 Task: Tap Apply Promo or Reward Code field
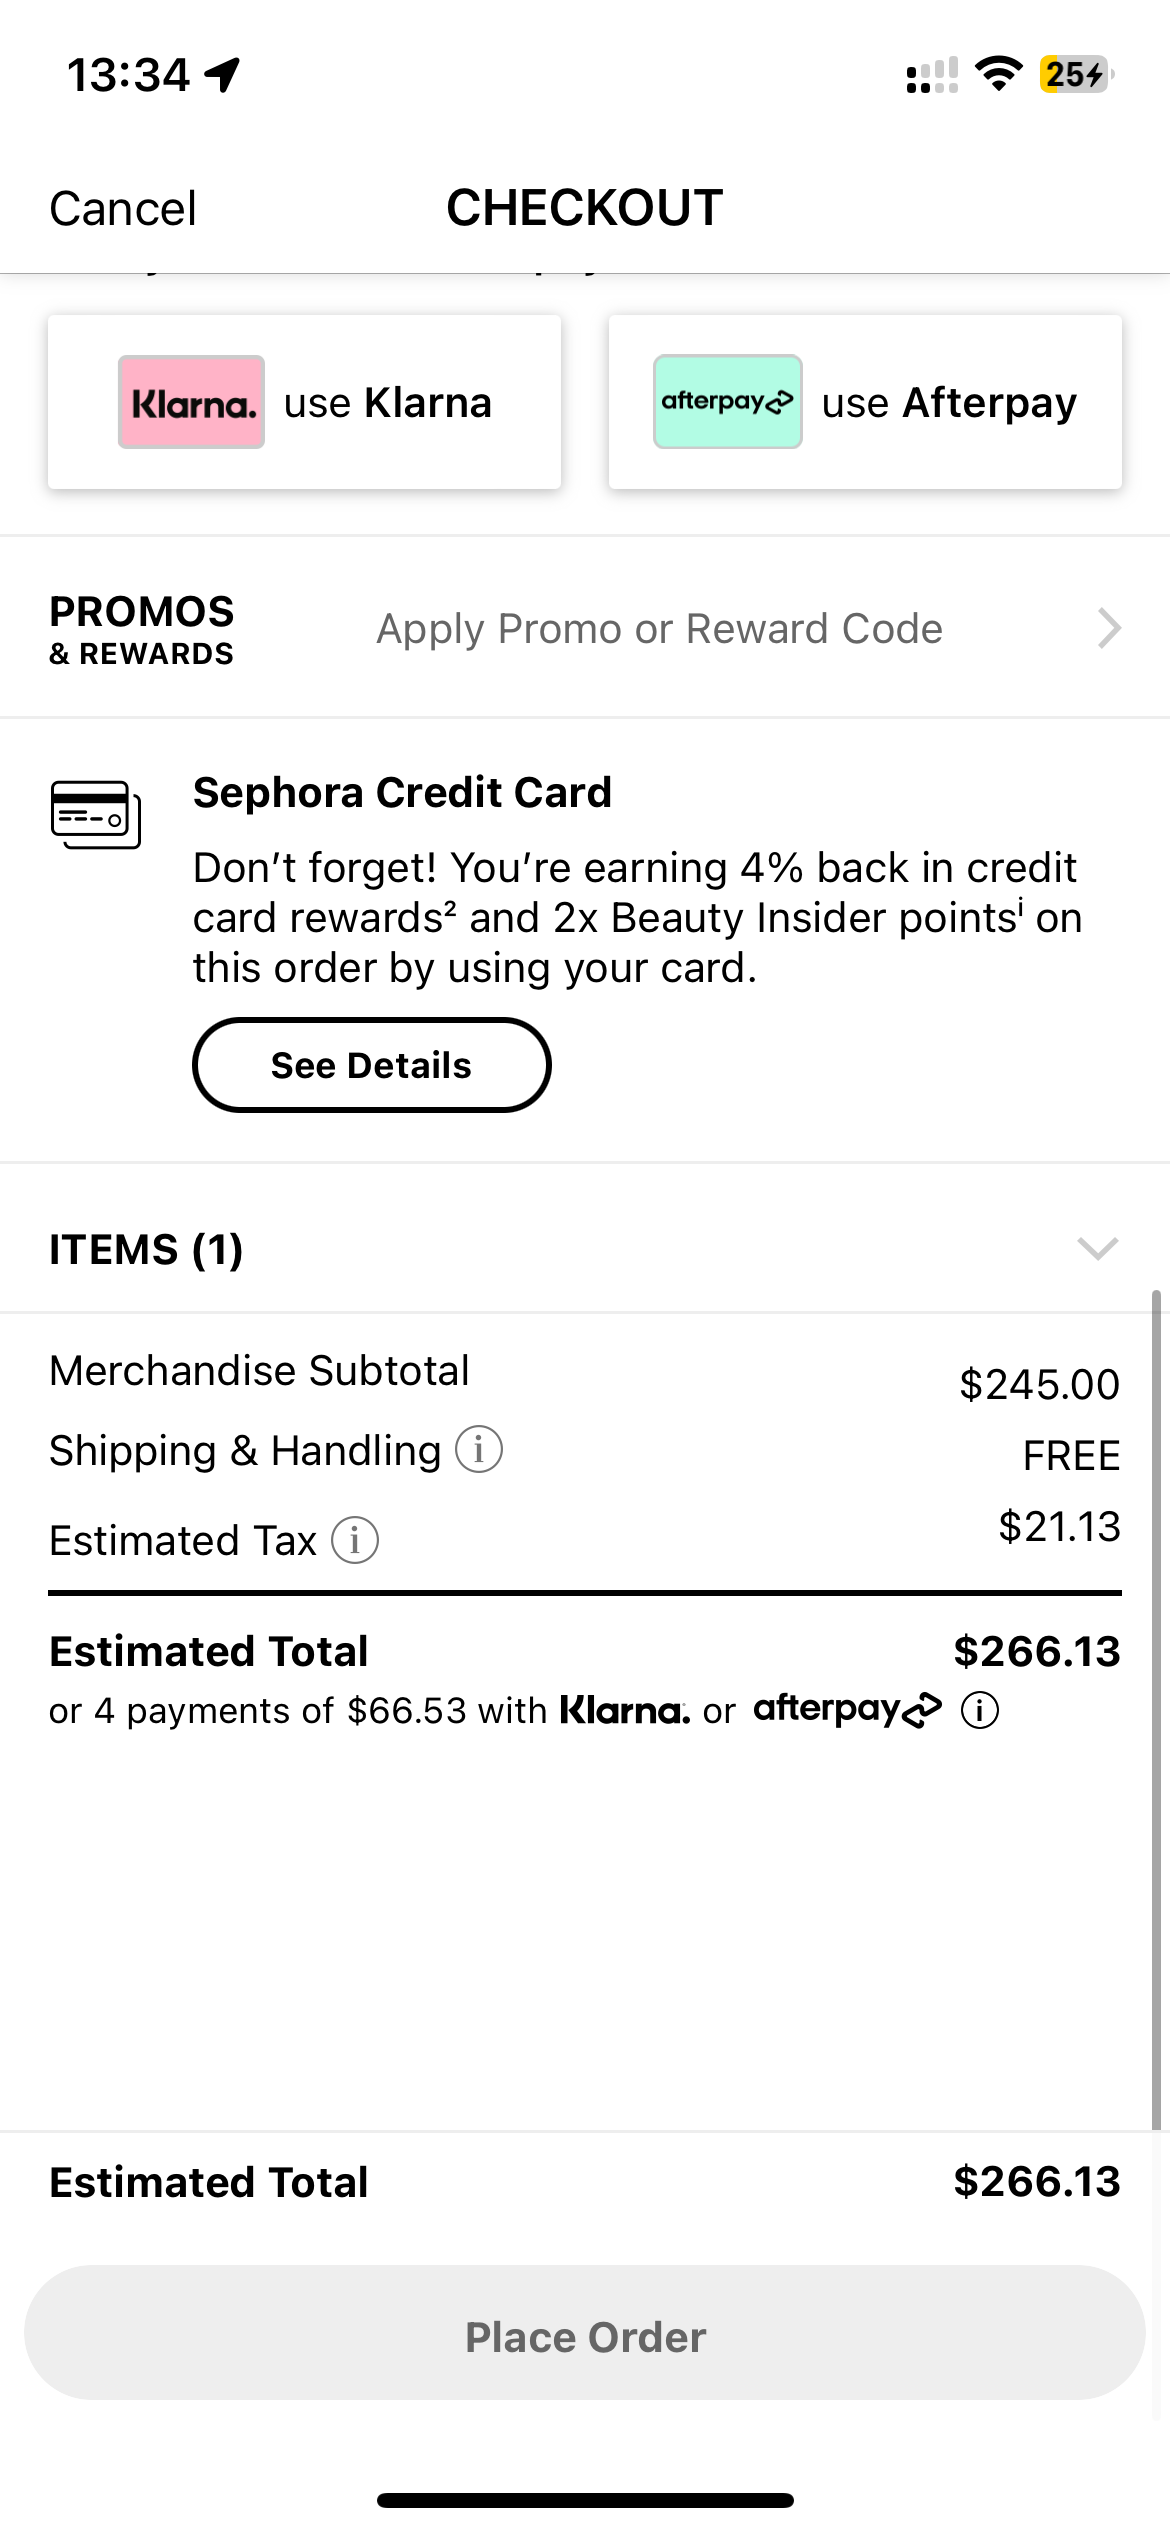point(659,629)
